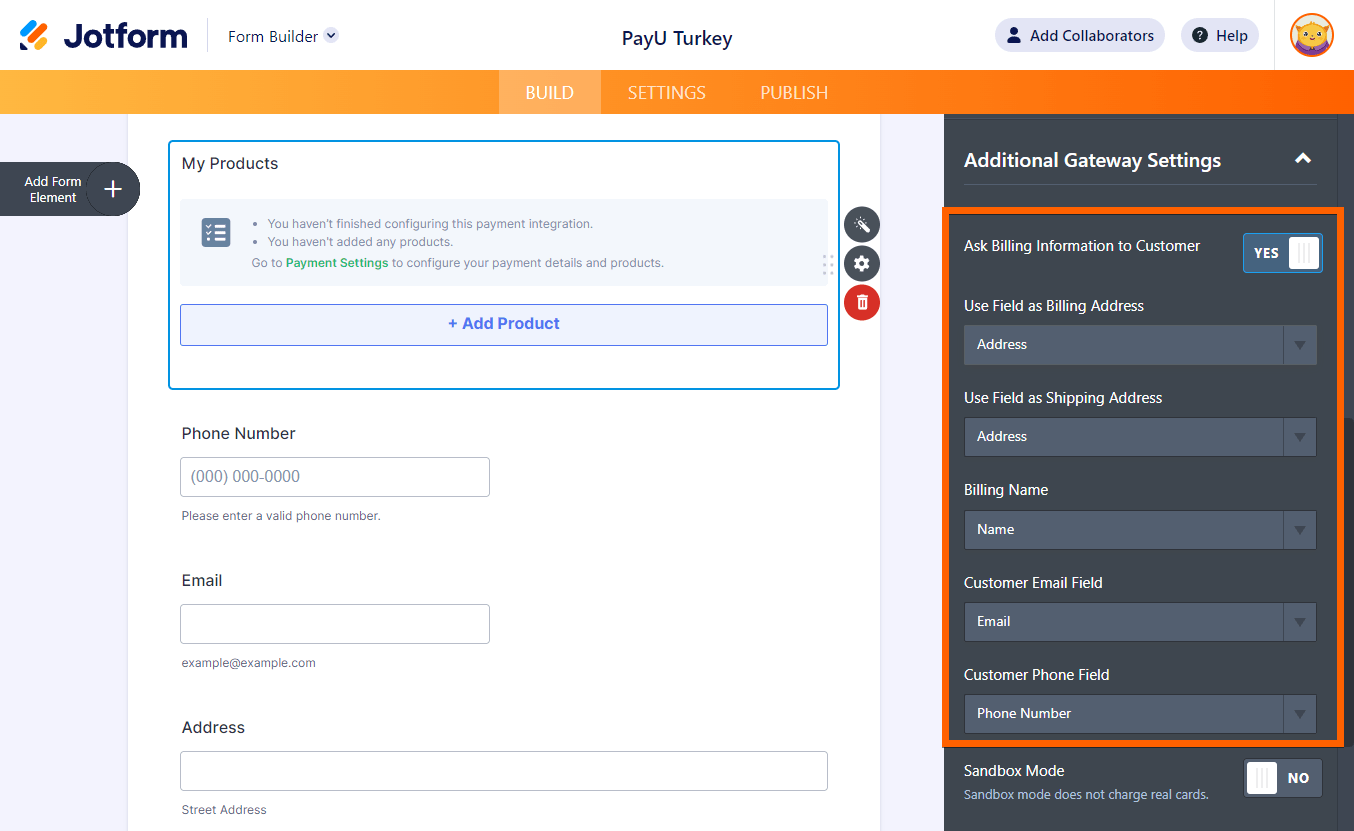
Task: Switch to the SETTINGS tab
Action: (x=667, y=92)
